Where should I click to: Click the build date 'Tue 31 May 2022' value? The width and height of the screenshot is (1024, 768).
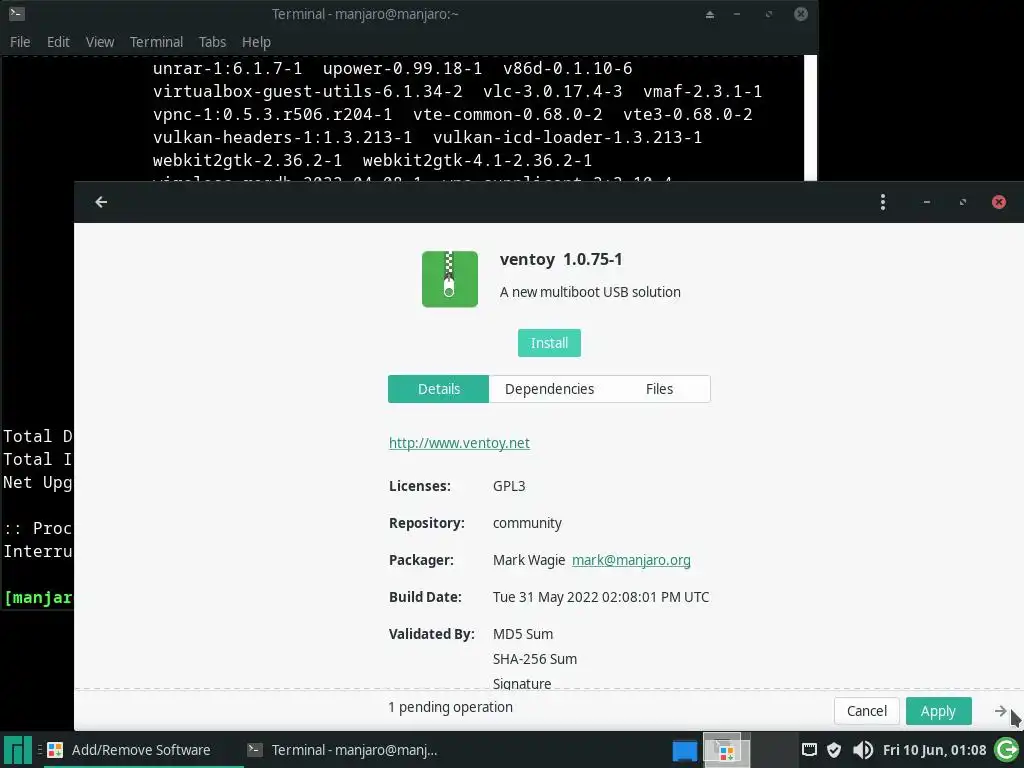click(x=601, y=597)
